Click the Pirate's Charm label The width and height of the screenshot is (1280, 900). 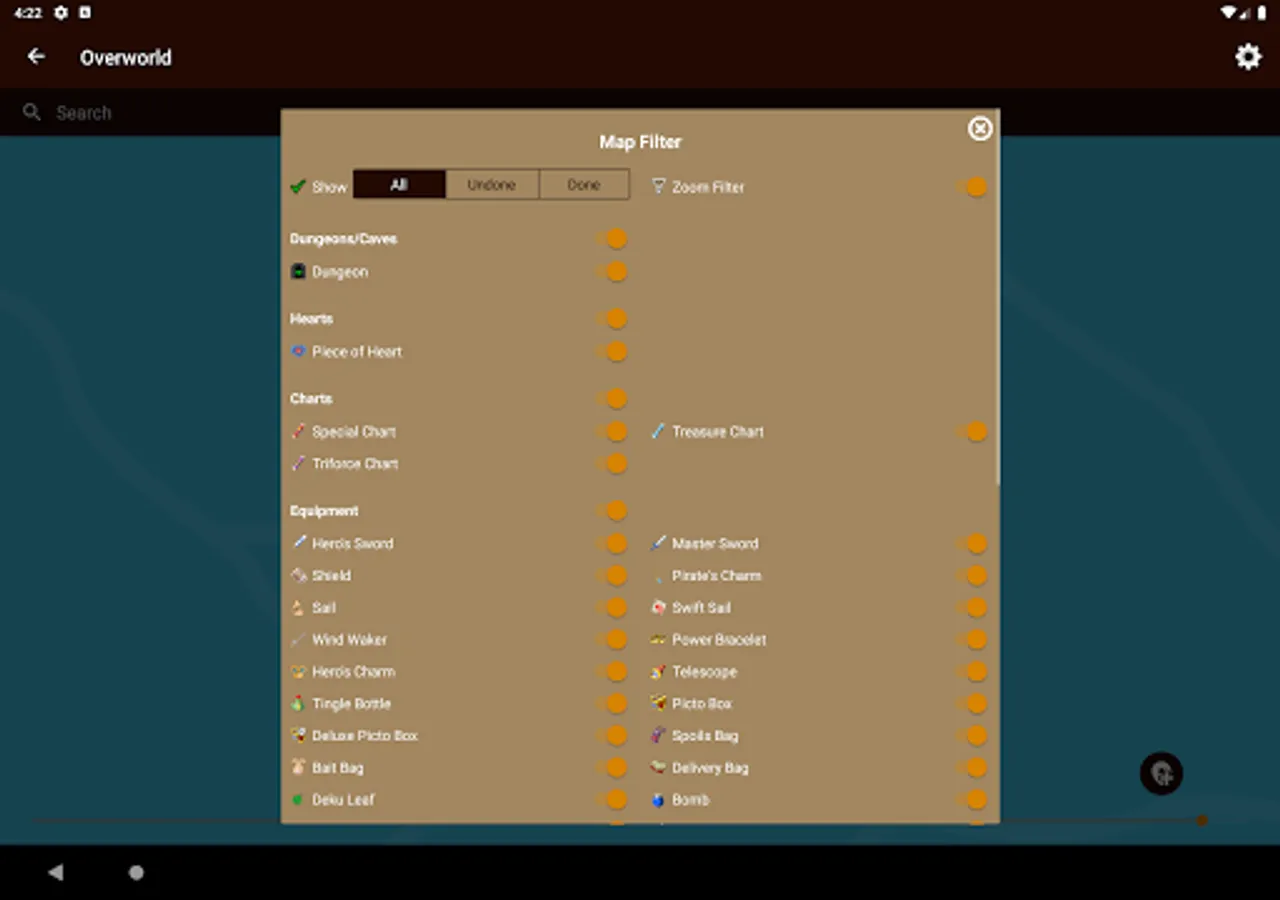[716, 575]
